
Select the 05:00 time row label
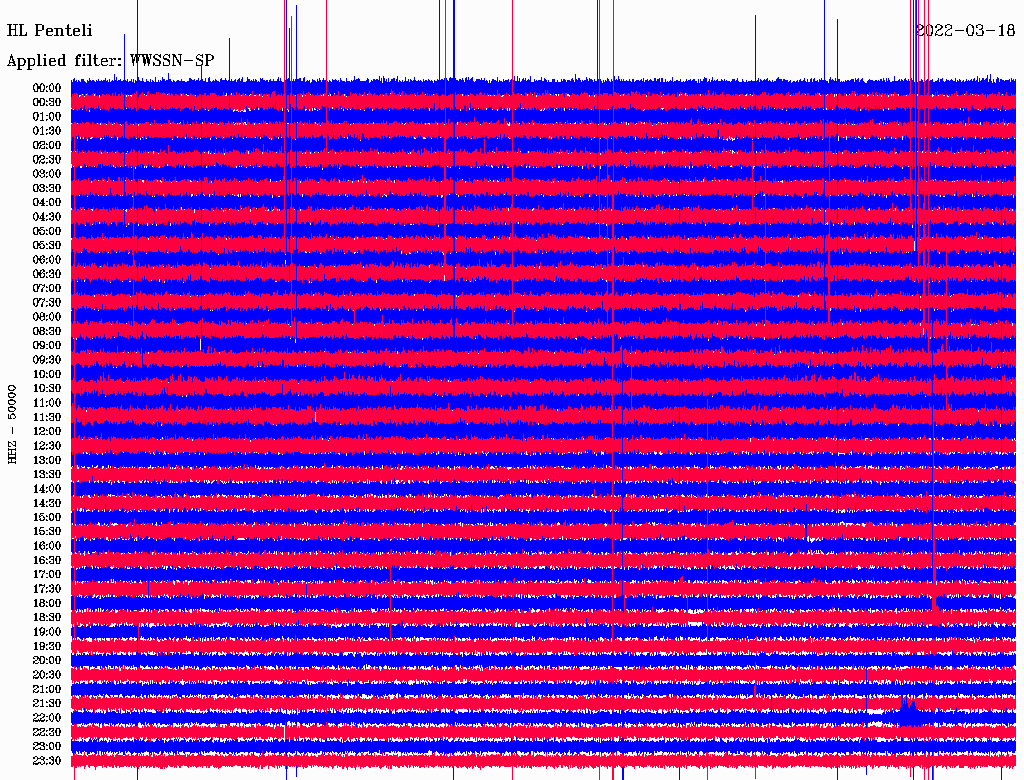pos(47,231)
